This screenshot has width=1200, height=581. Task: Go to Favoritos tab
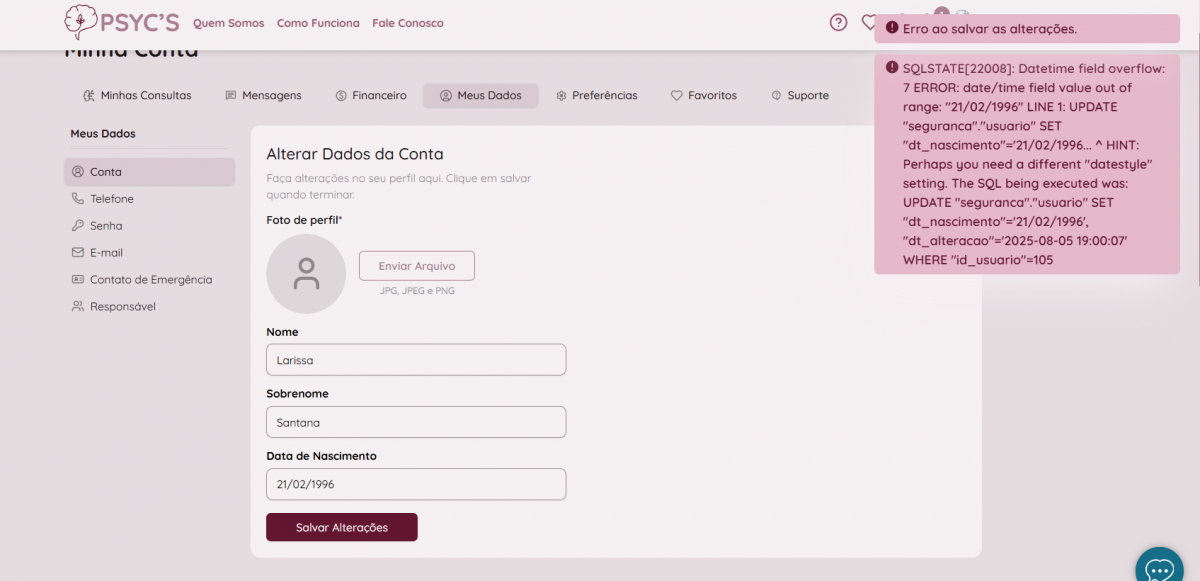click(x=703, y=96)
